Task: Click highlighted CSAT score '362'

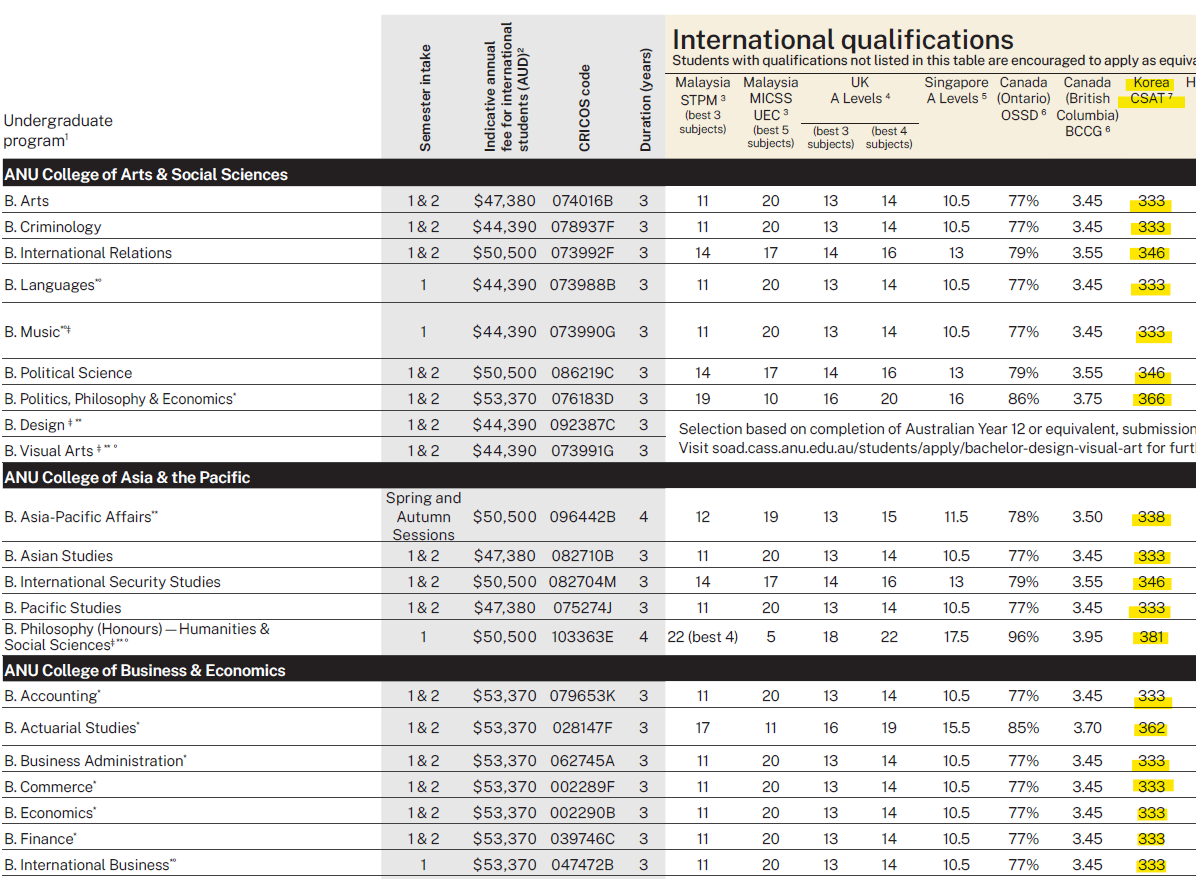Action: point(1151,728)
